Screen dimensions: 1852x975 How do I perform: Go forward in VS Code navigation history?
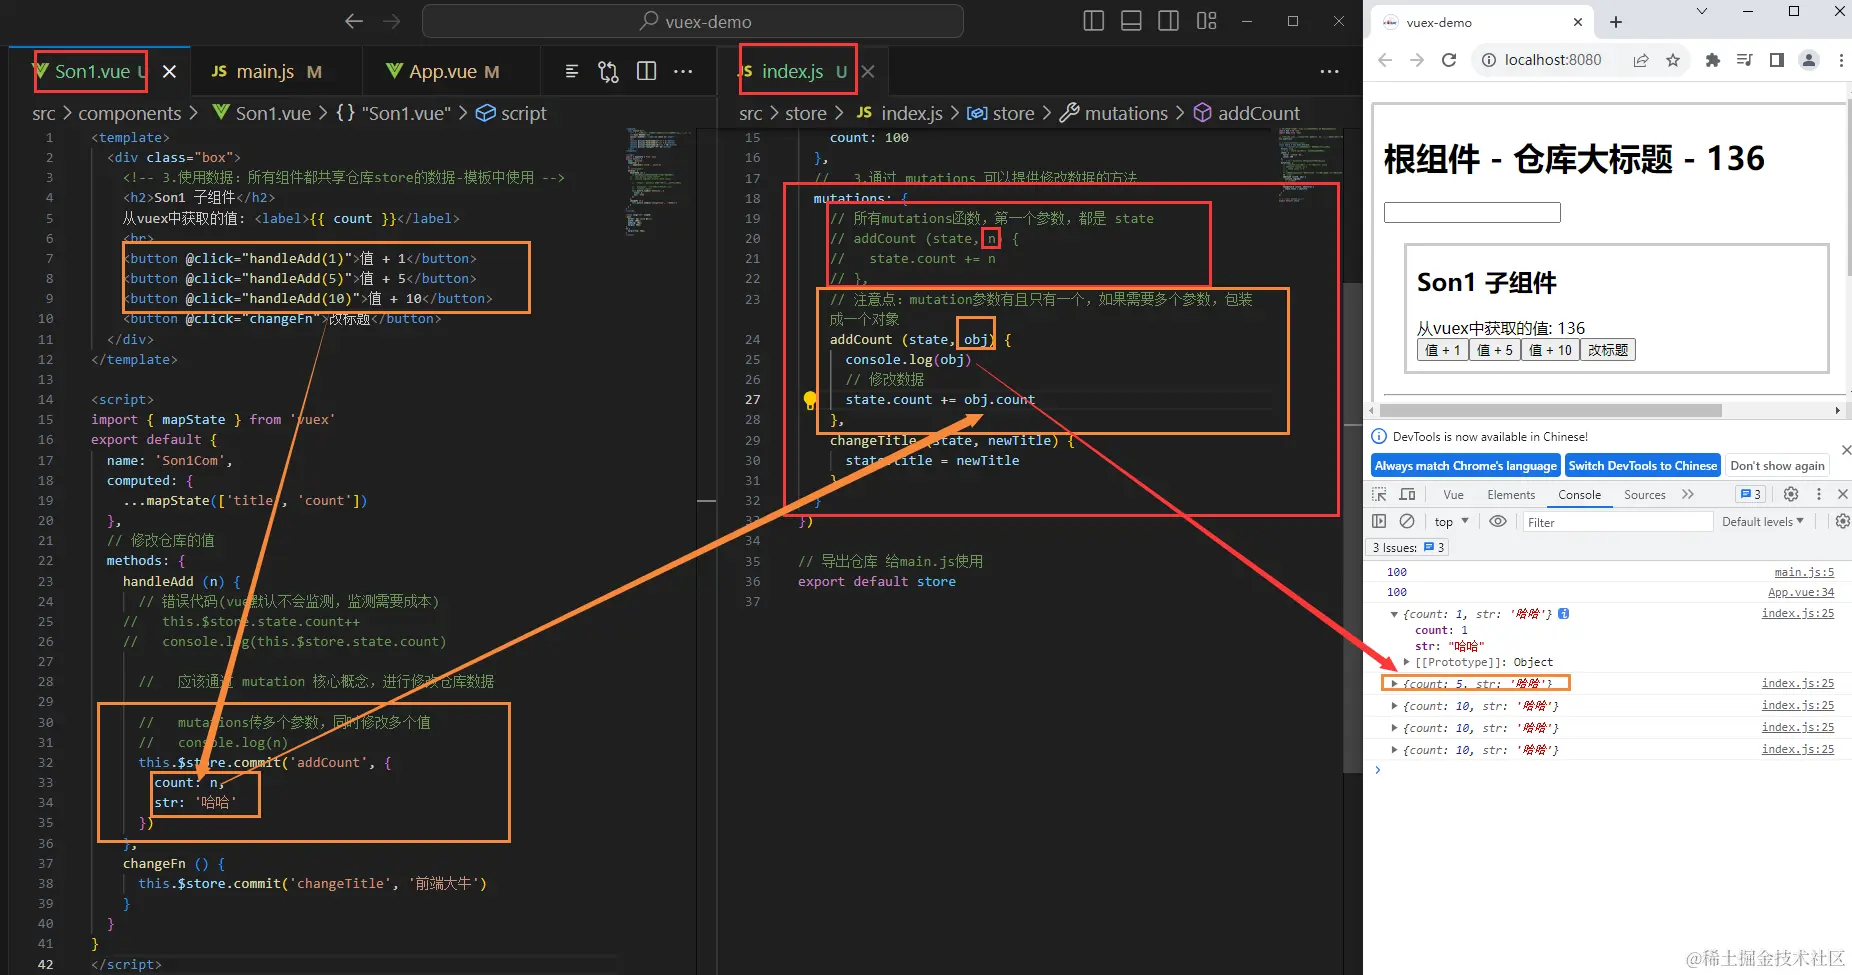392,21
